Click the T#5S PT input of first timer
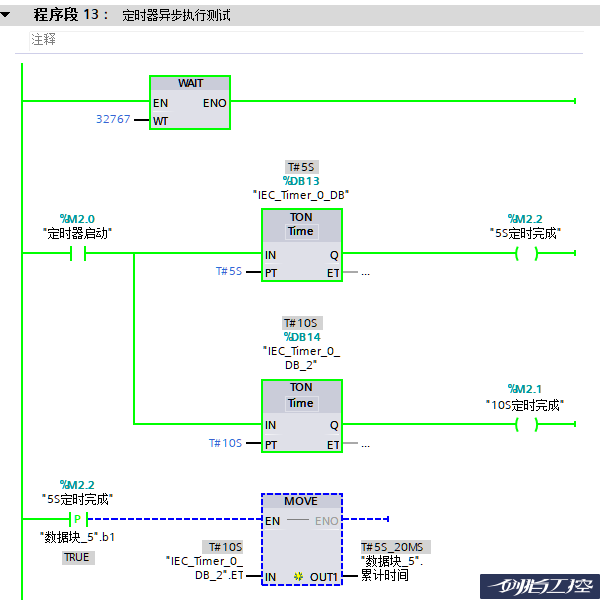Screen dimensions: 600x600 [229, 271]
